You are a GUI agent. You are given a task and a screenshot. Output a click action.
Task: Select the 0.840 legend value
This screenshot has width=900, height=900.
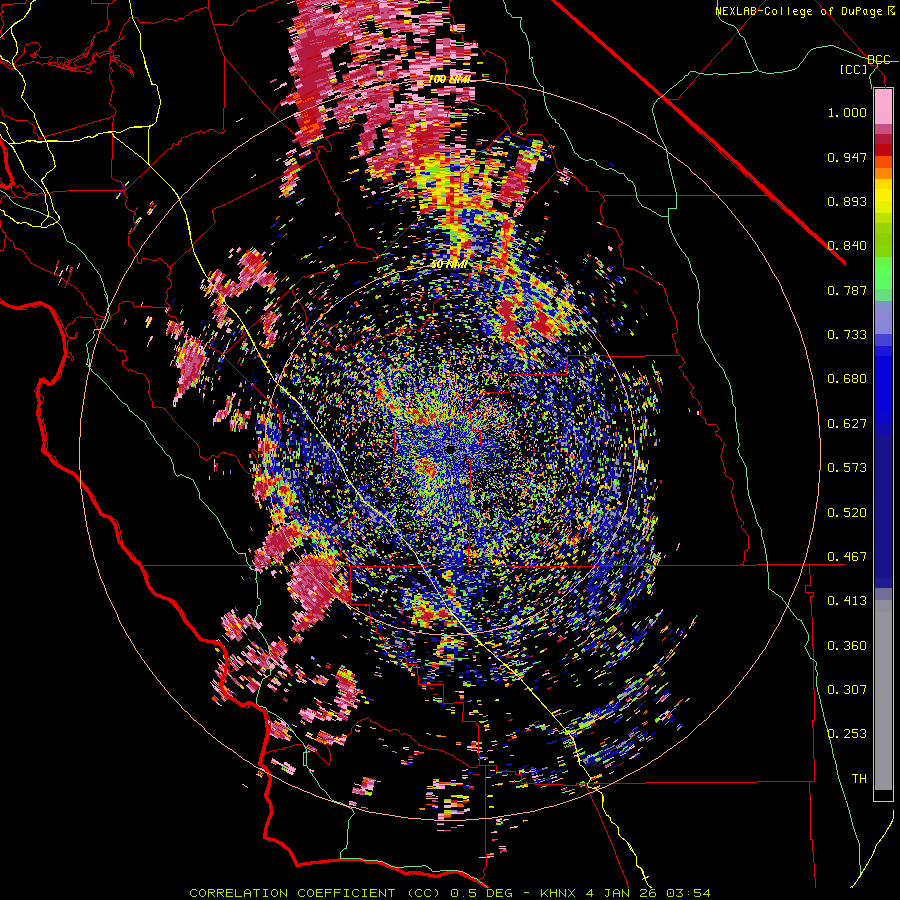[x=847, y=246]
